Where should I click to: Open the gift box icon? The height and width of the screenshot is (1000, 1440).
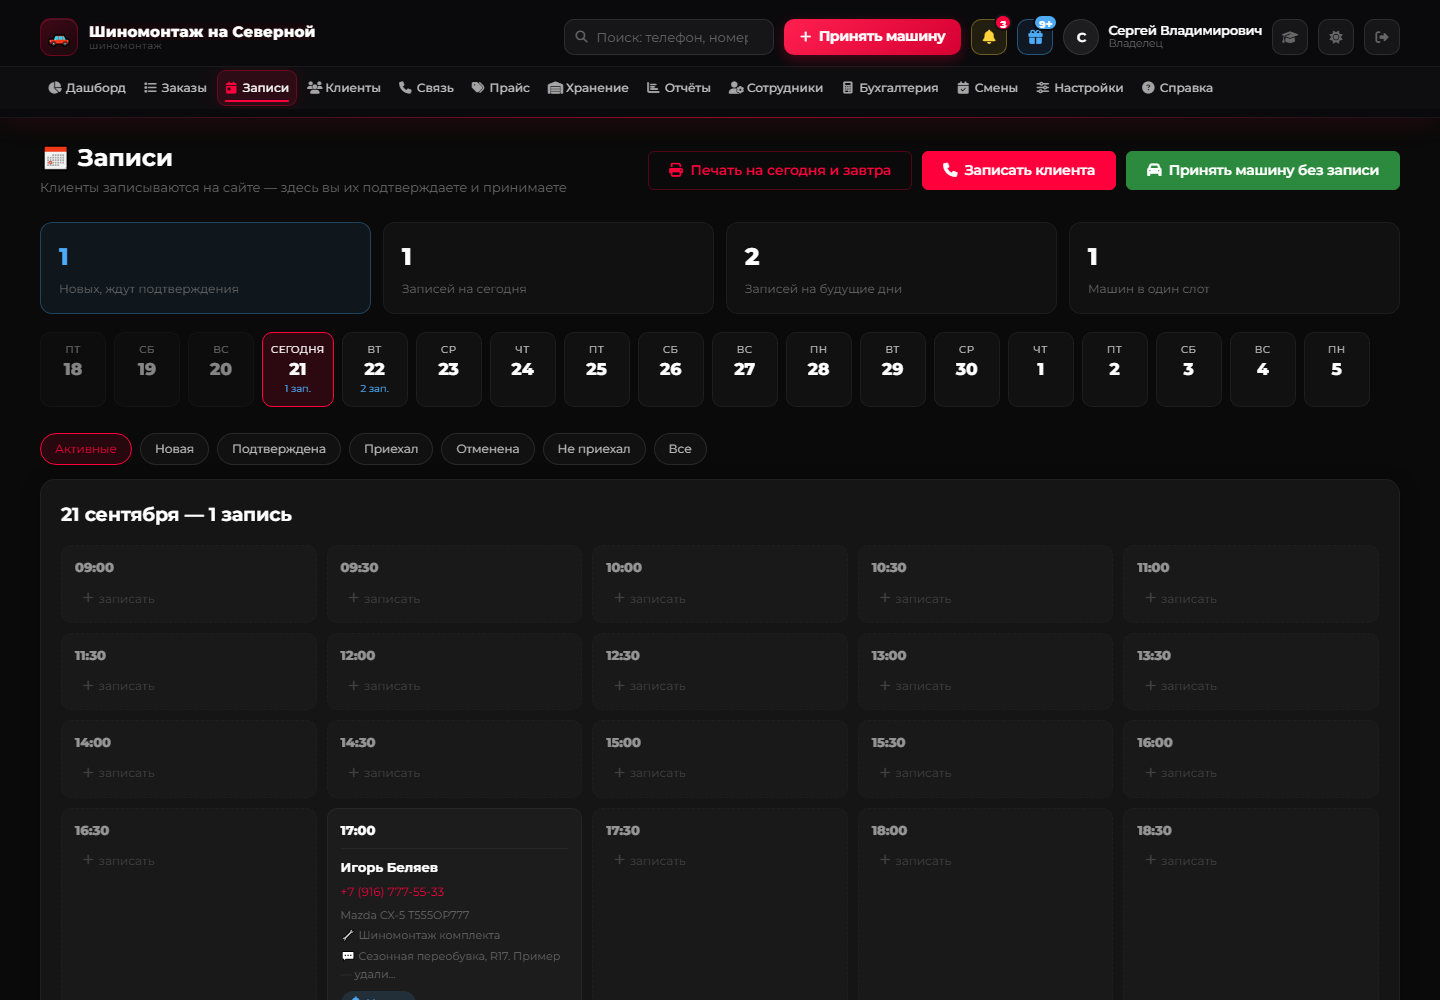pos(1035,37)
